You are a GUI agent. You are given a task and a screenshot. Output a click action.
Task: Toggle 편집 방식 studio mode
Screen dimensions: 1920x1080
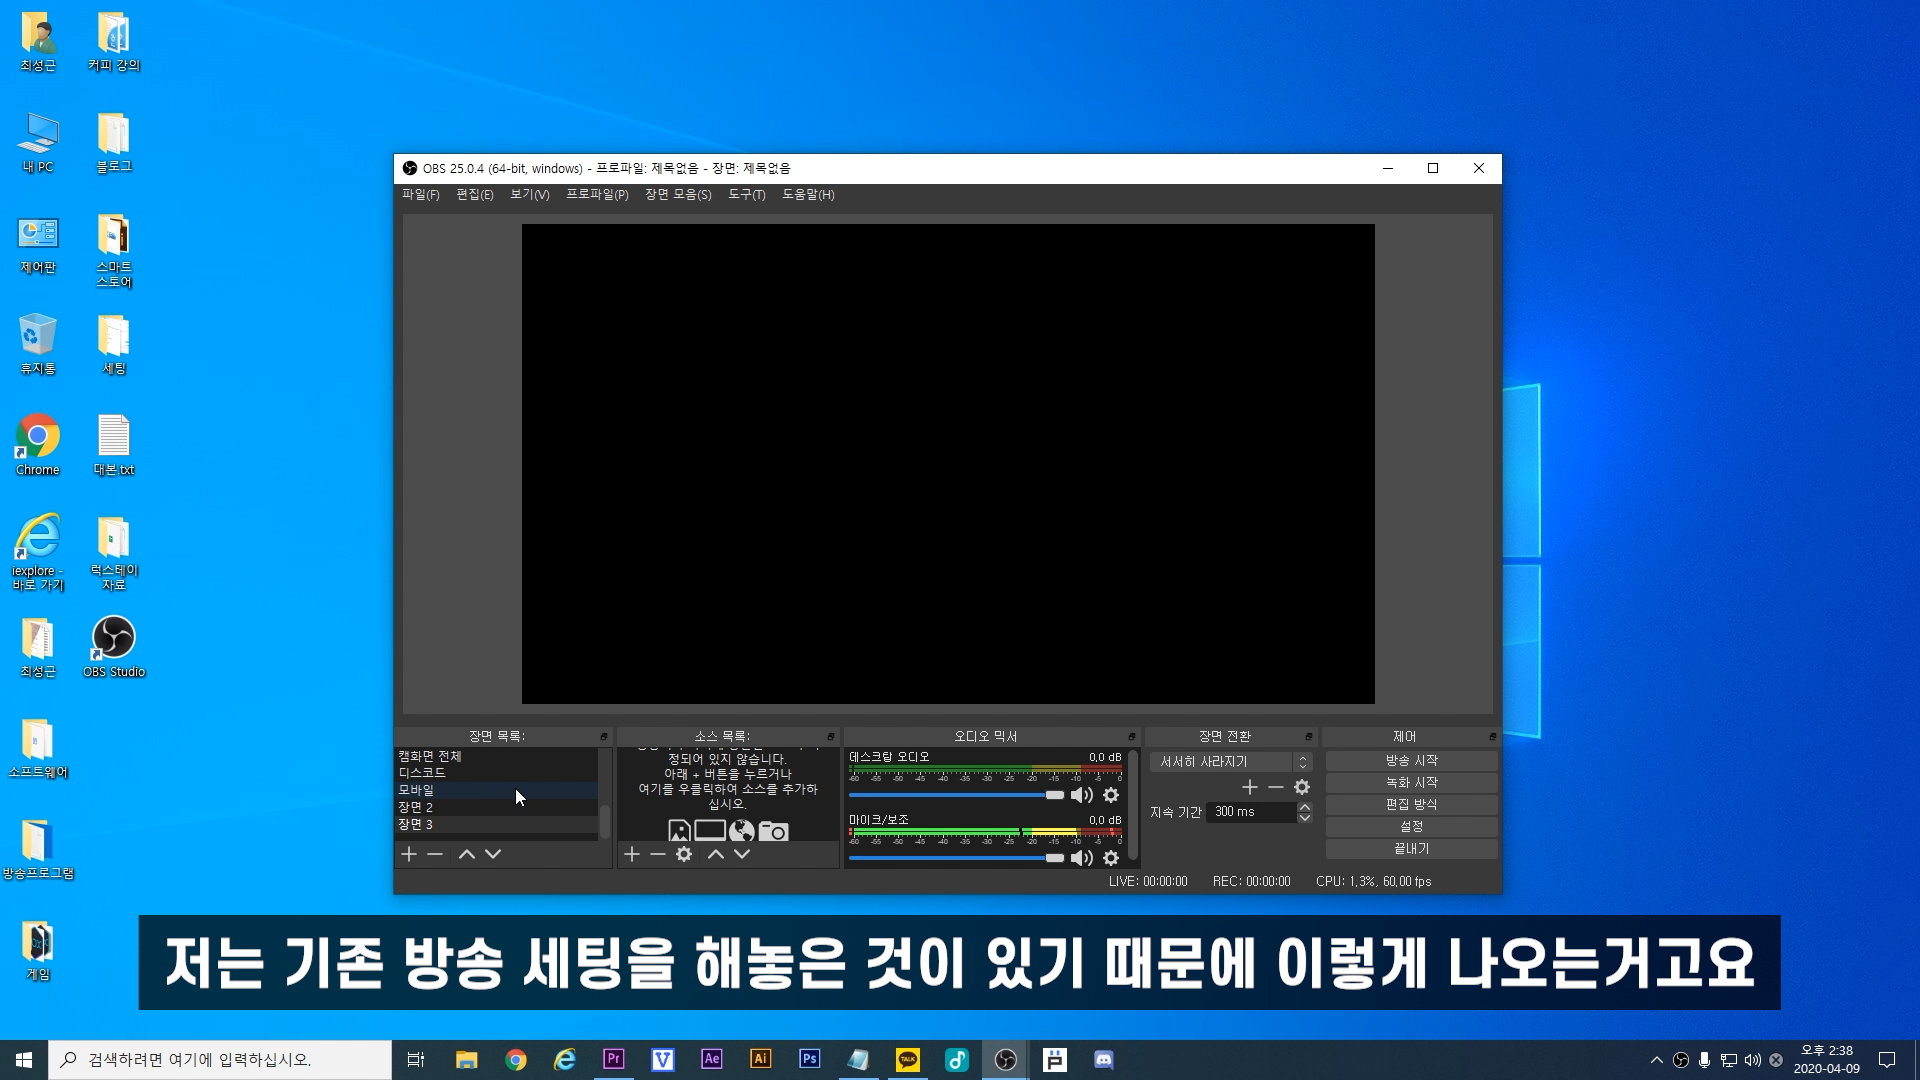(1411, 804)
